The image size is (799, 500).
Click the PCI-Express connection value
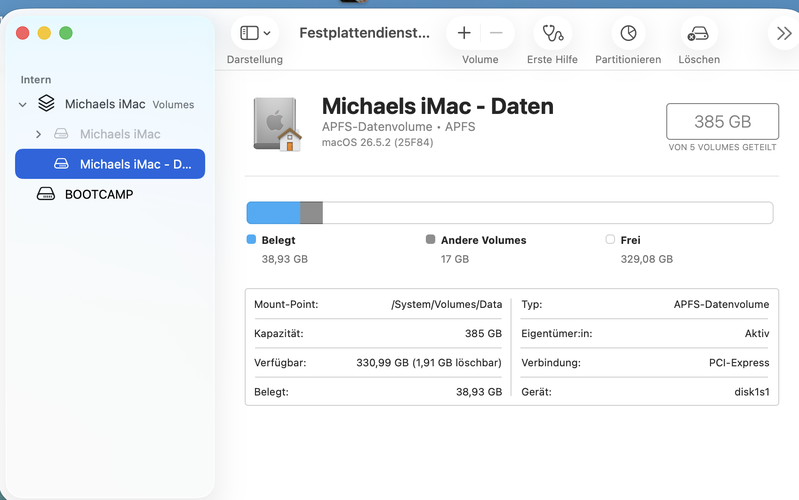(x=739, y=362)
